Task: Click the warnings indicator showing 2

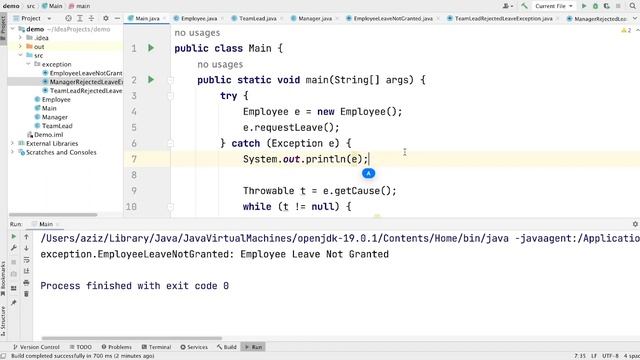Action: point(626,30)
